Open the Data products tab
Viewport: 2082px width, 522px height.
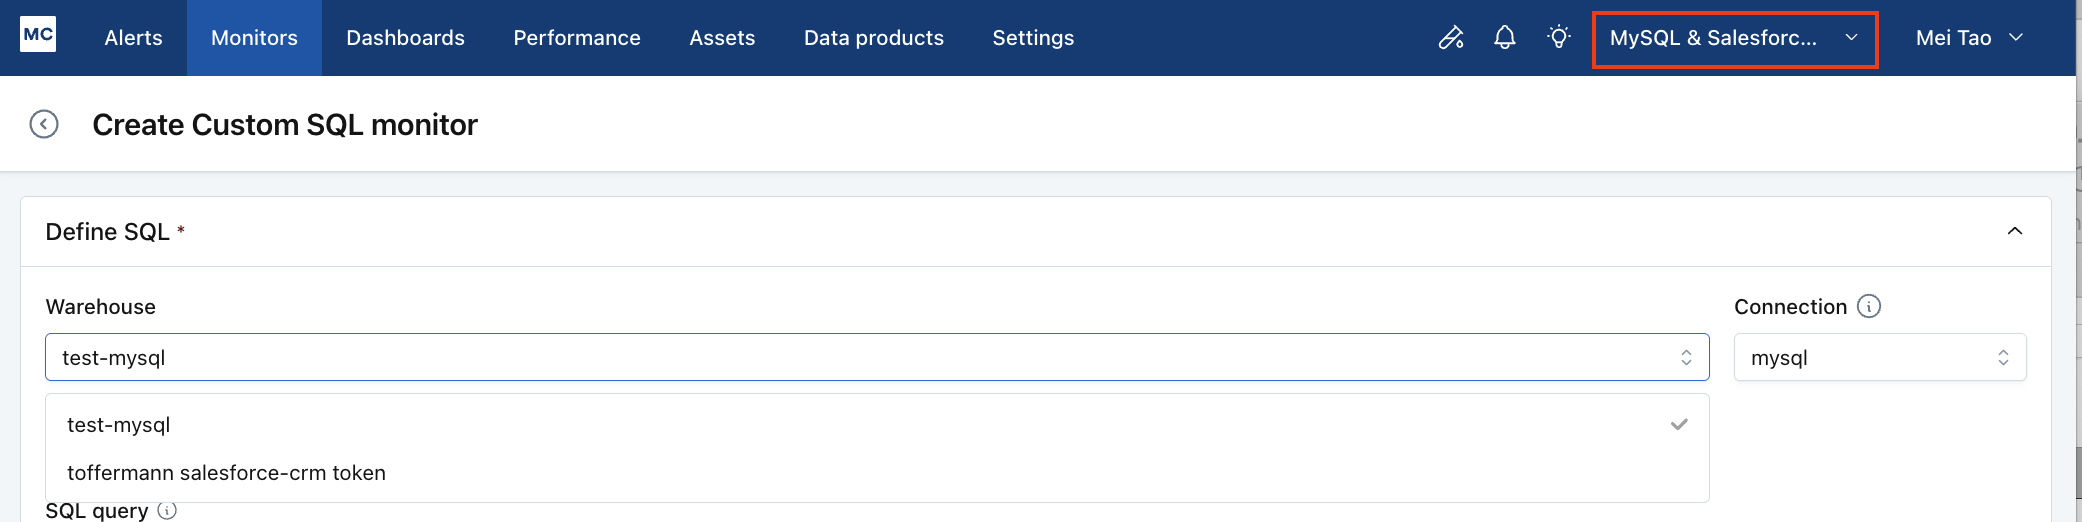pyautogui.click(x=874, y=38)
